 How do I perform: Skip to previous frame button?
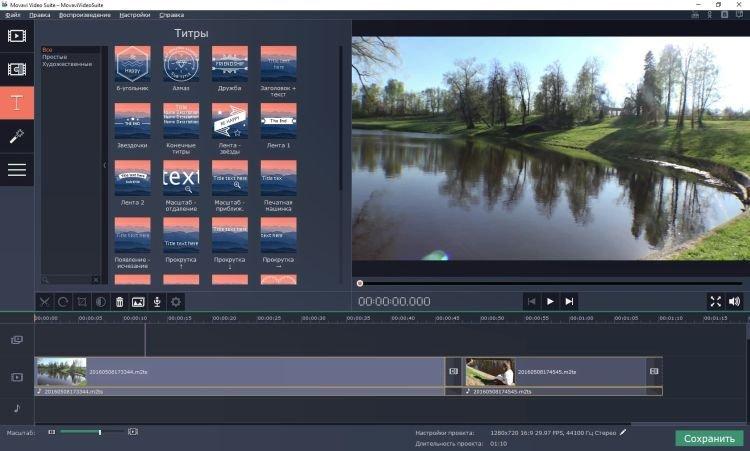click(x=531, y=301)
